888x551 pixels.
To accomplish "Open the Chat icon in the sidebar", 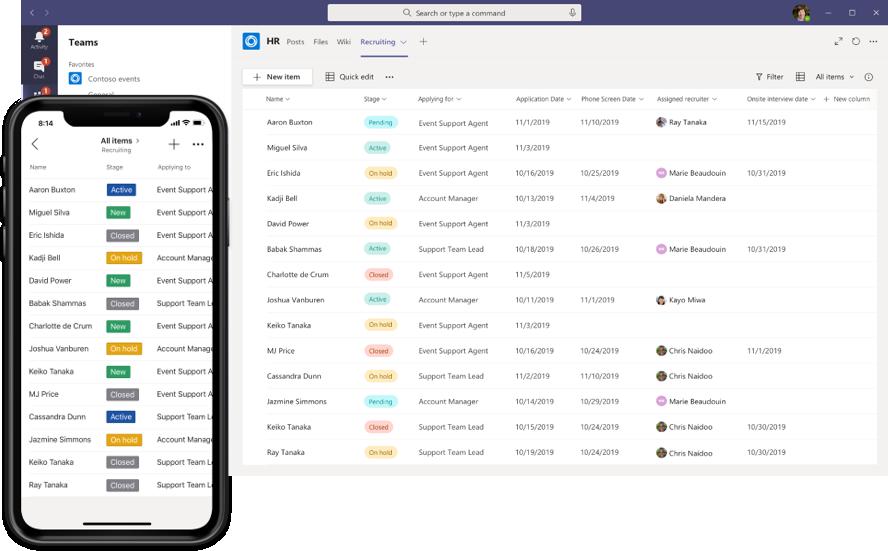I will click(39, 67).
